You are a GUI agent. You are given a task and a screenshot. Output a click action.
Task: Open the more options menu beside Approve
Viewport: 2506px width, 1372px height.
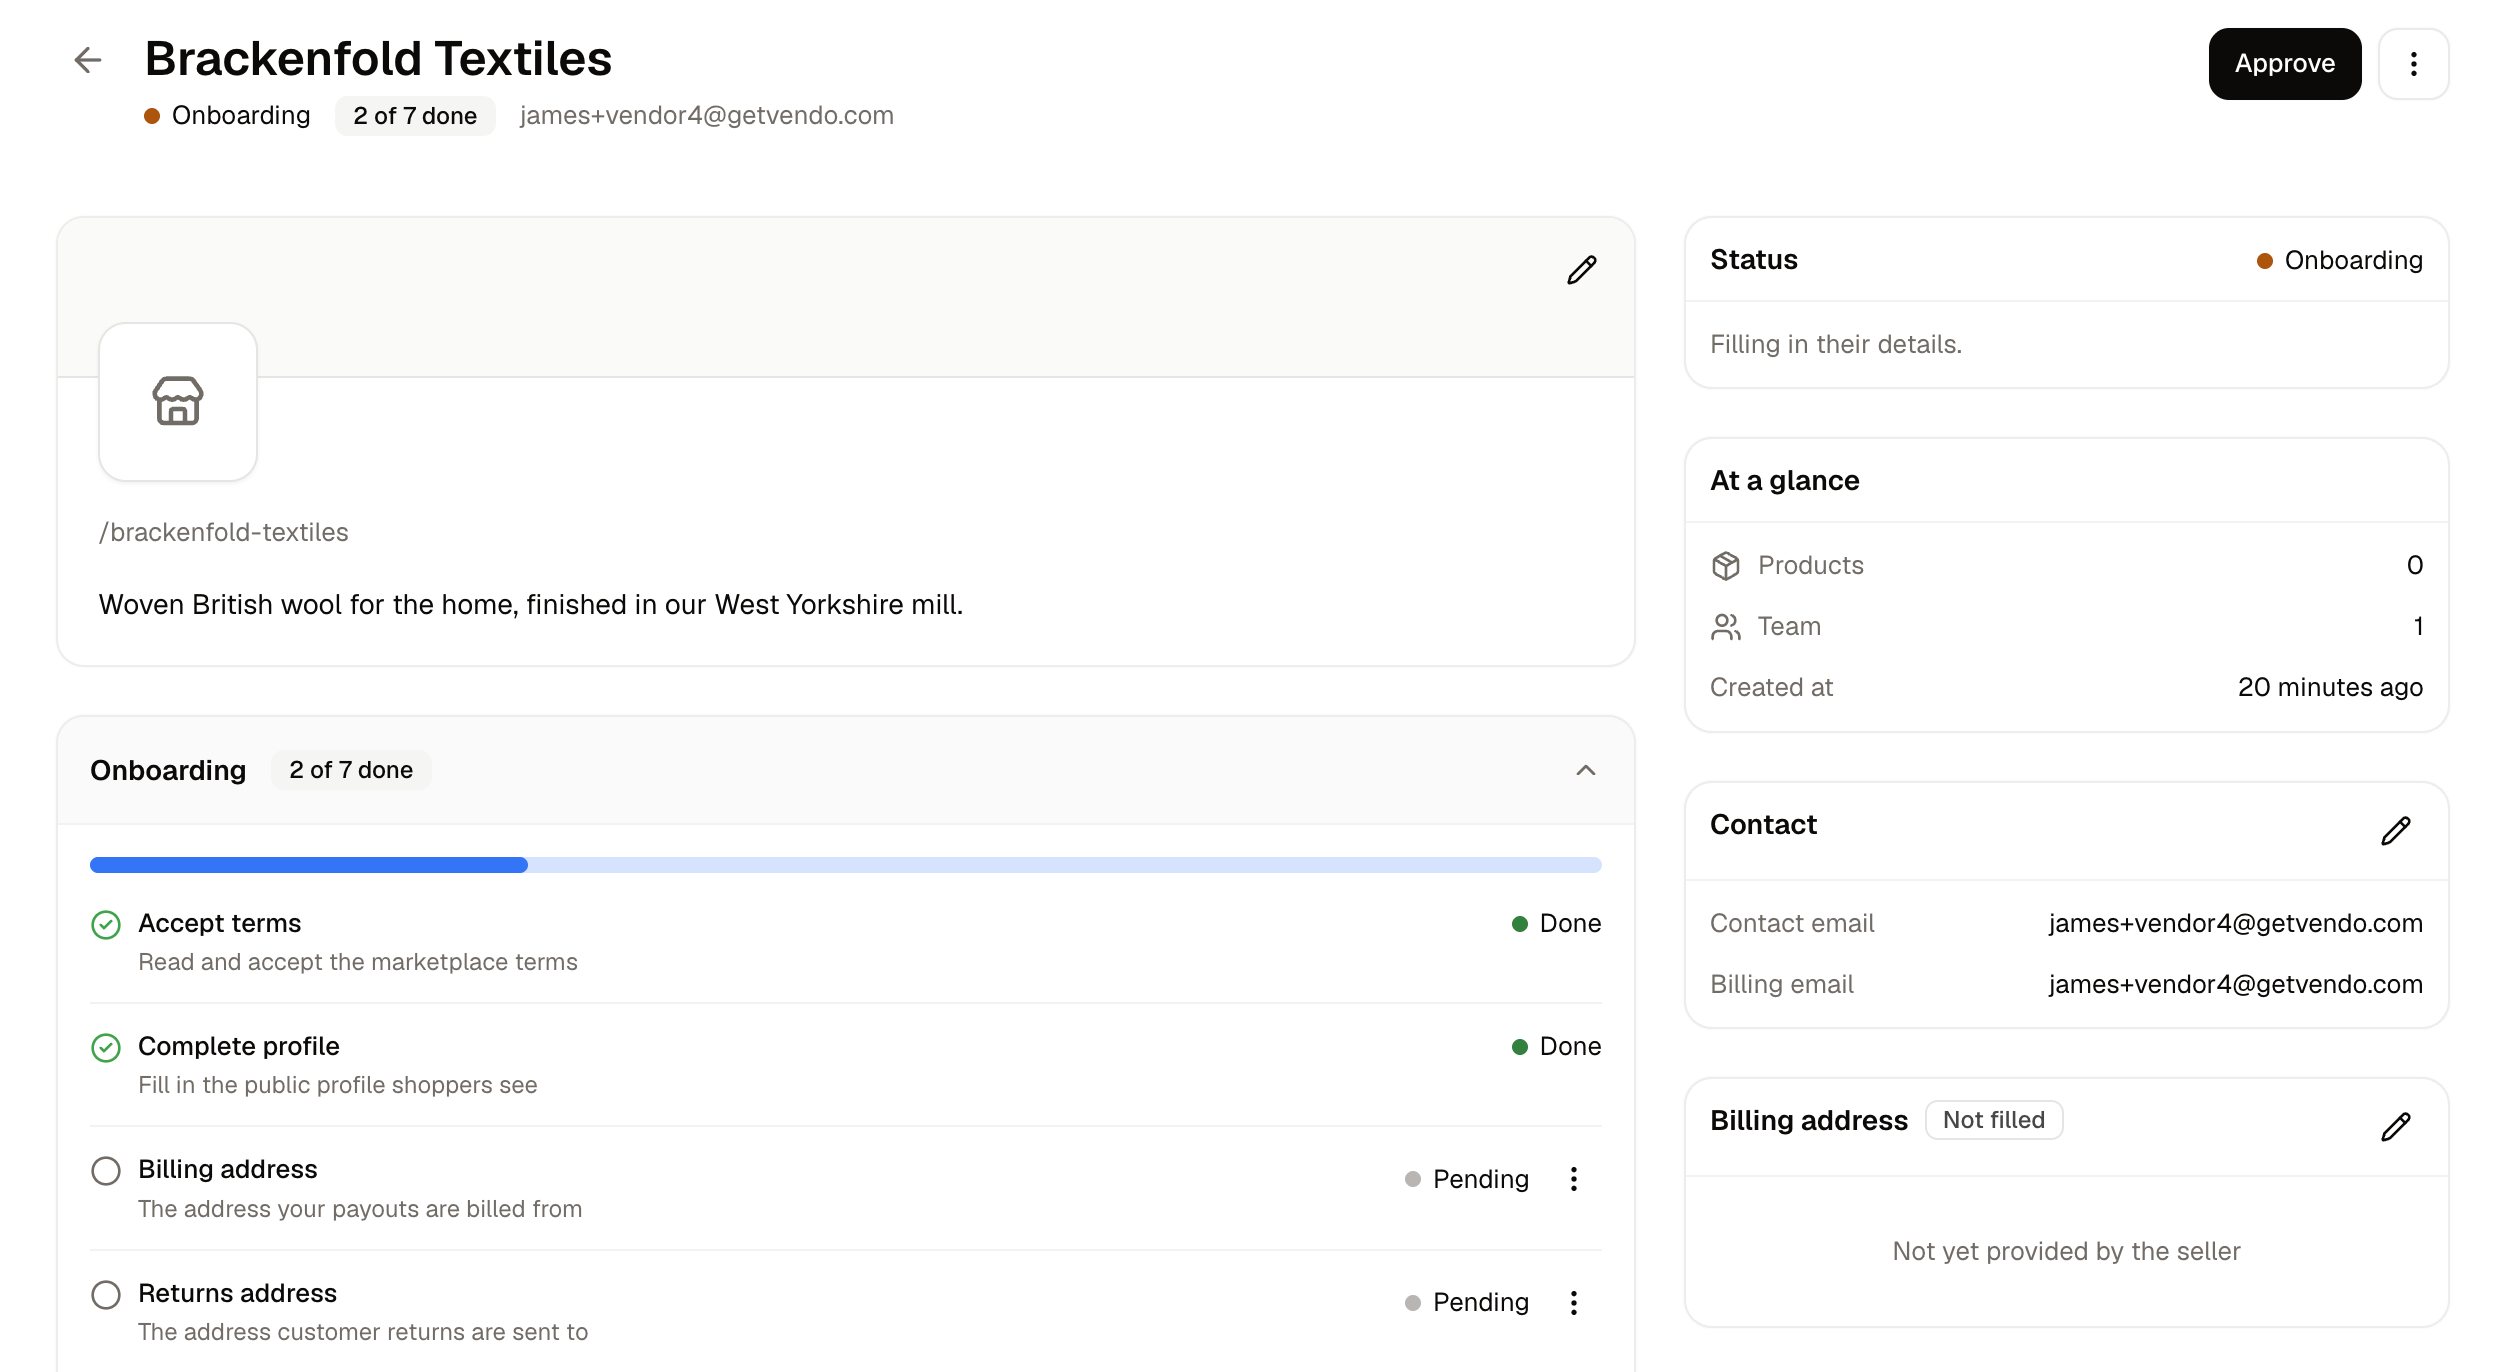[x=2413, y=63]
